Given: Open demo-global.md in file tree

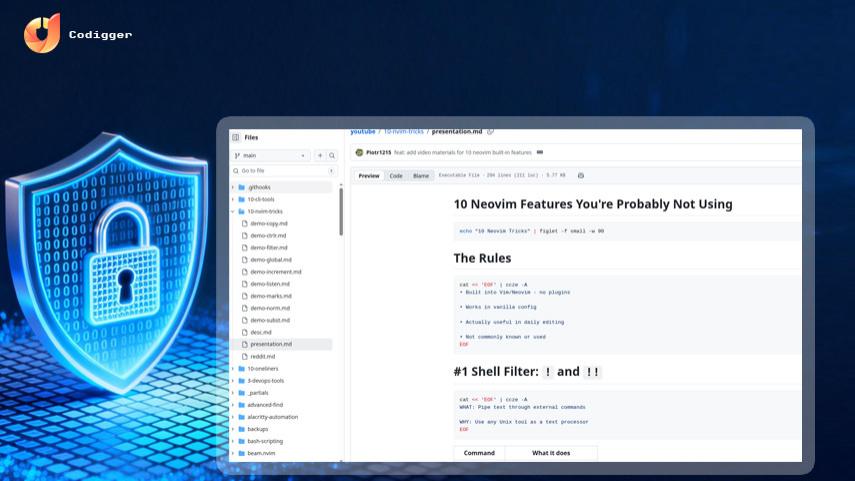Looking at the screenshot, I should click(x=271, y=260).
